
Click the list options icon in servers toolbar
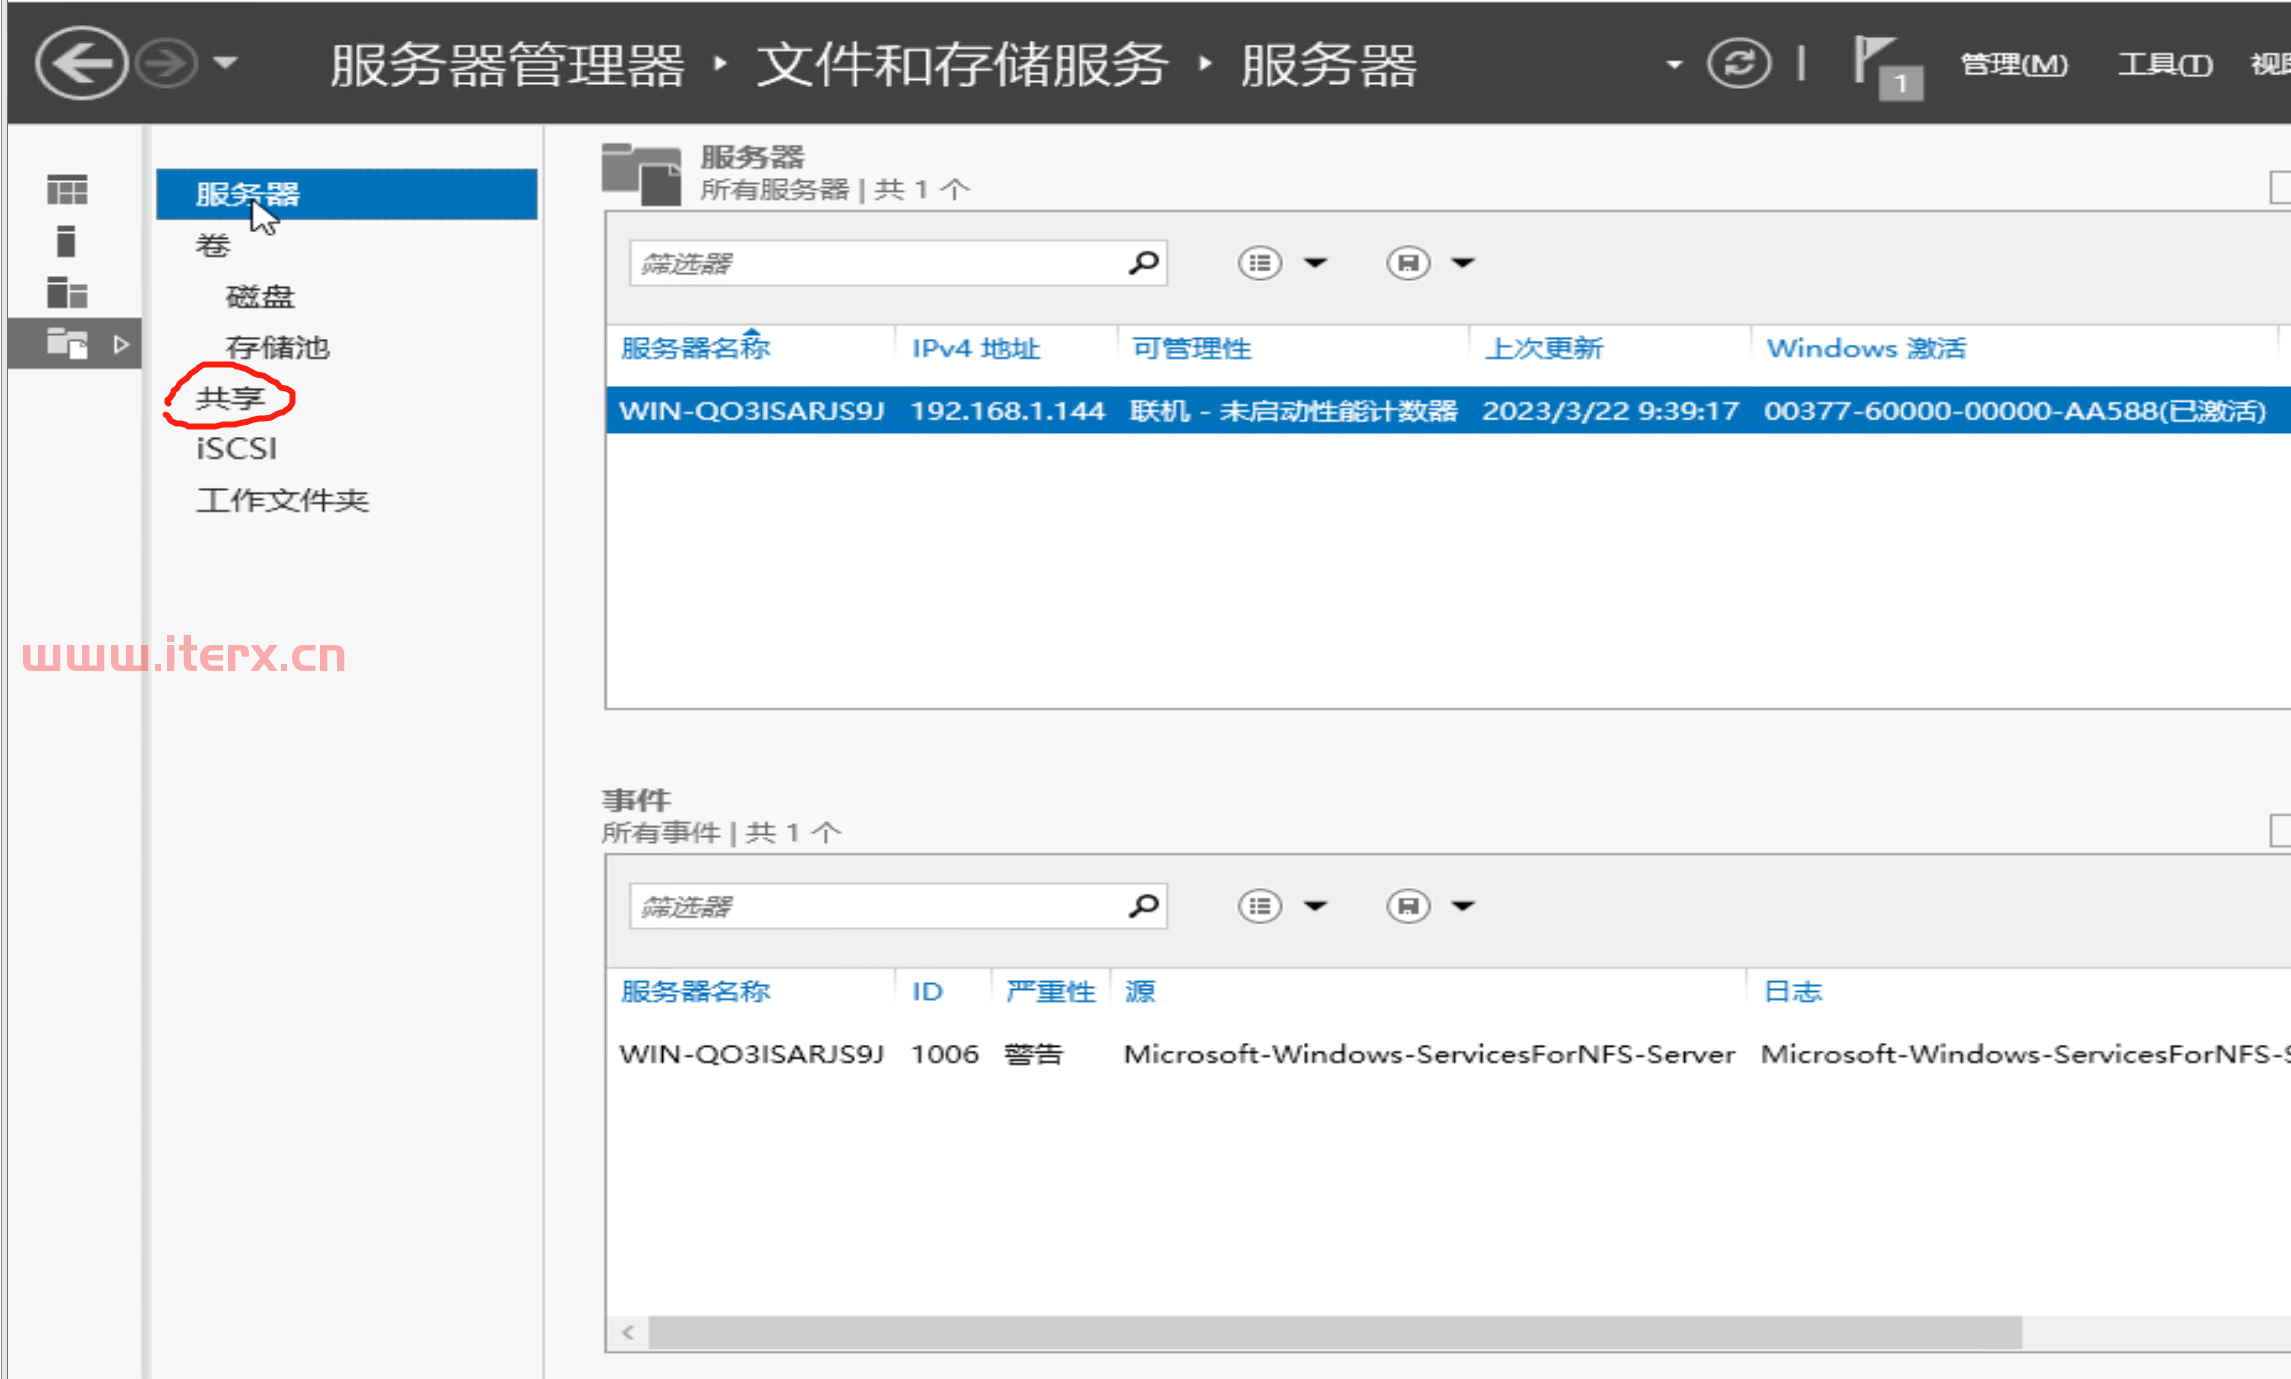(x=1259, y=263)
